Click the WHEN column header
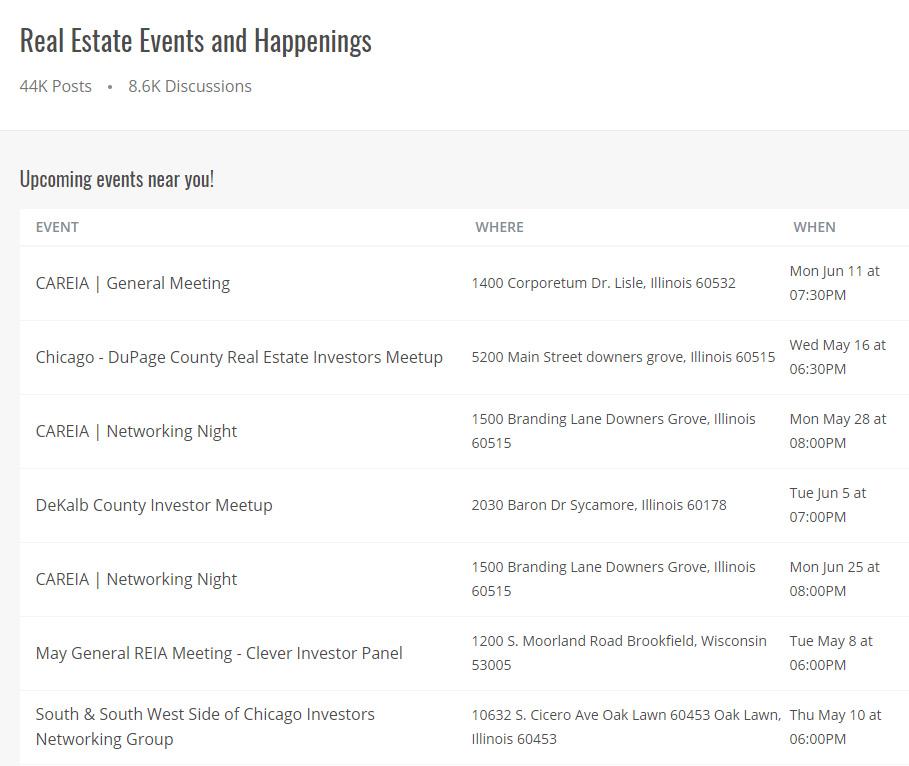The height and width of the screenshot is (766, 909). (x=814, y=227)
